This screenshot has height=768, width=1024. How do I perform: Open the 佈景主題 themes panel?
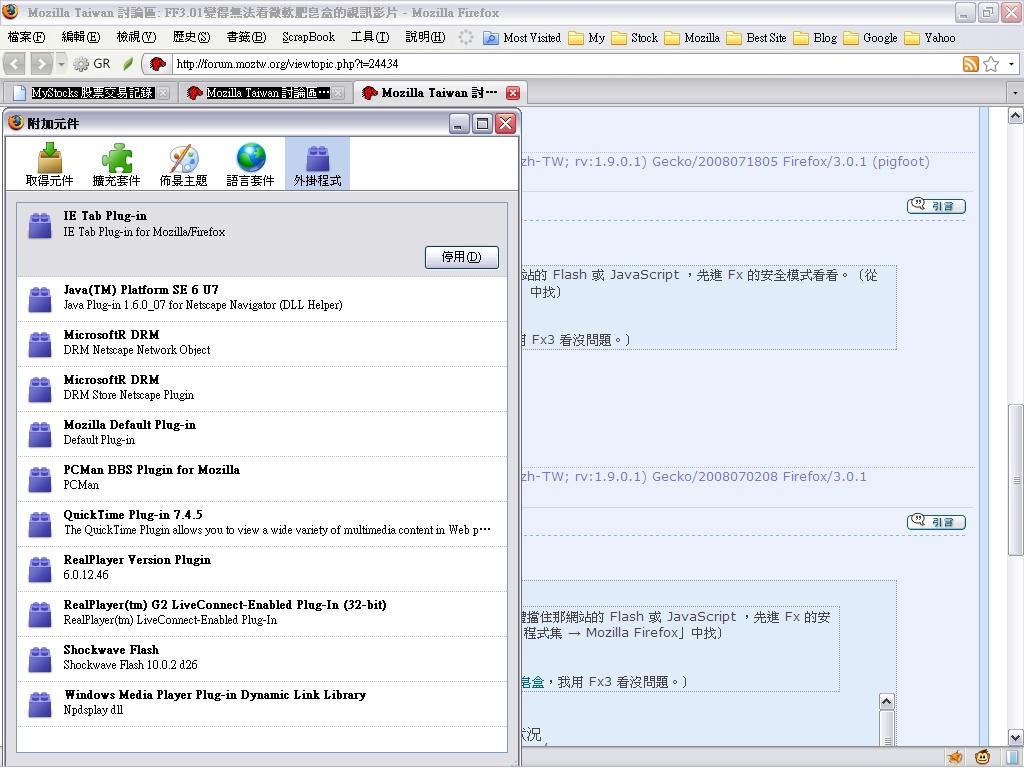coord(183,165)
